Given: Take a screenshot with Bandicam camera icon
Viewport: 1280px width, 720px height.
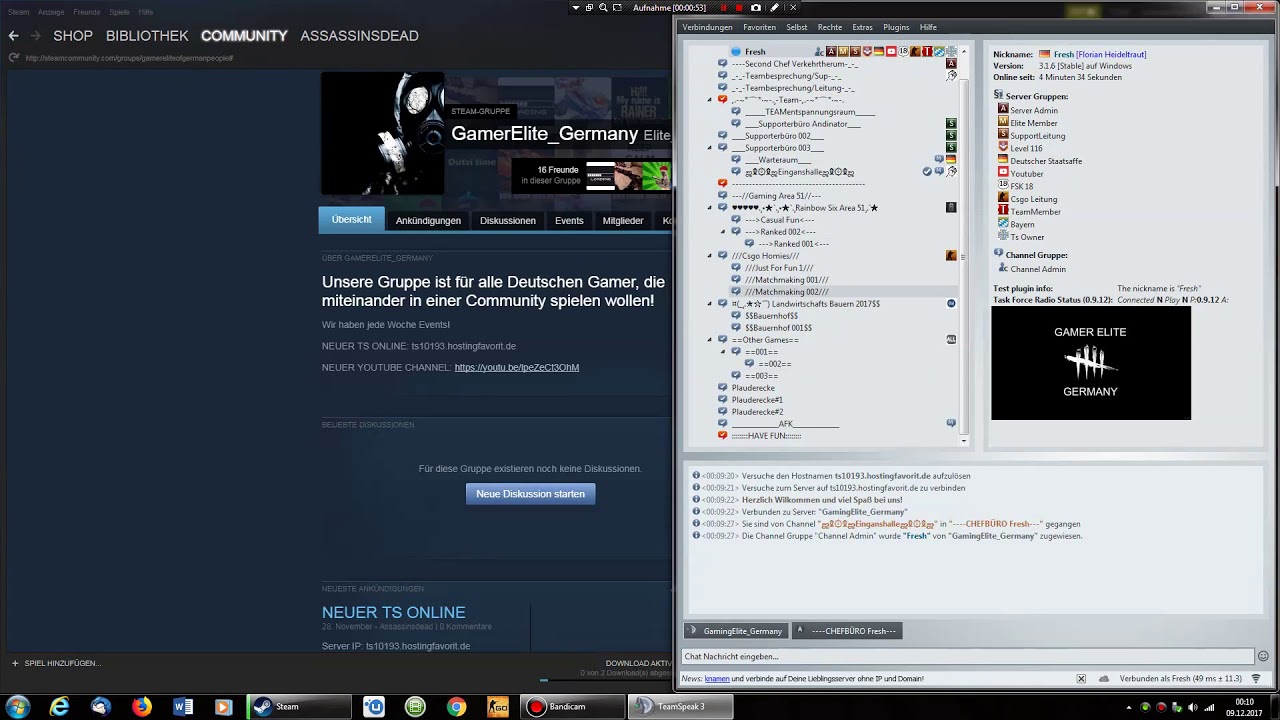Looking at the screenshot, I should coord(756,7).
